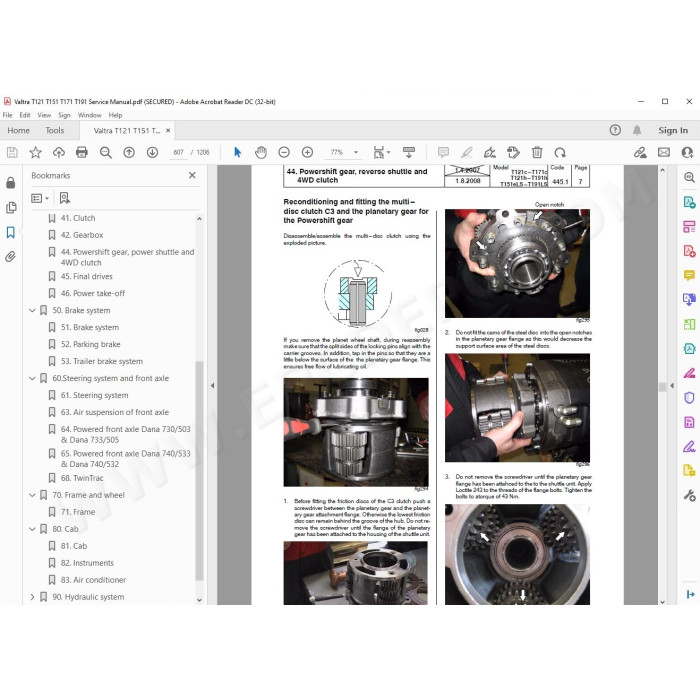Screen dimensions: 700x700
Task: Click the Delete page trash icon
Action: (537, 153)
